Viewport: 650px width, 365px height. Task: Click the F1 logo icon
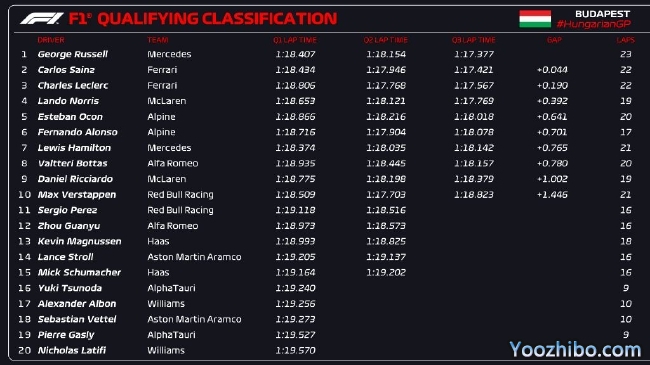point(41,19)
